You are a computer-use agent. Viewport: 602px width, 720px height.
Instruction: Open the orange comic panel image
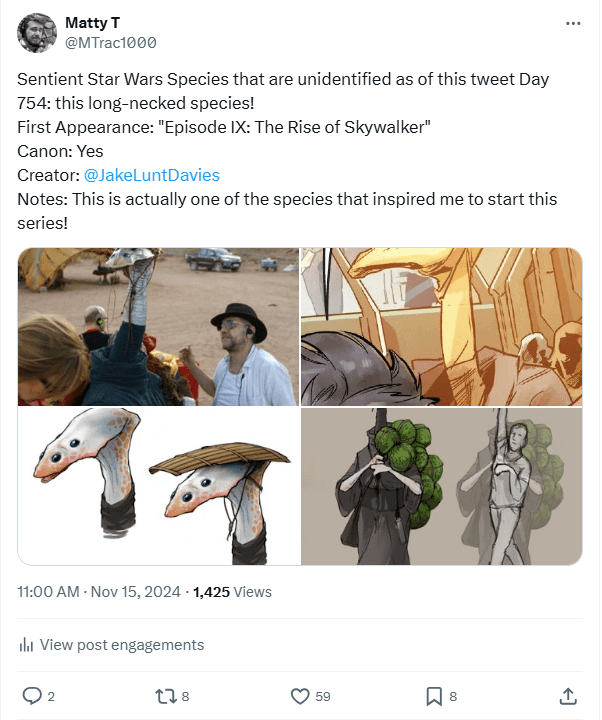coord(441,326)
